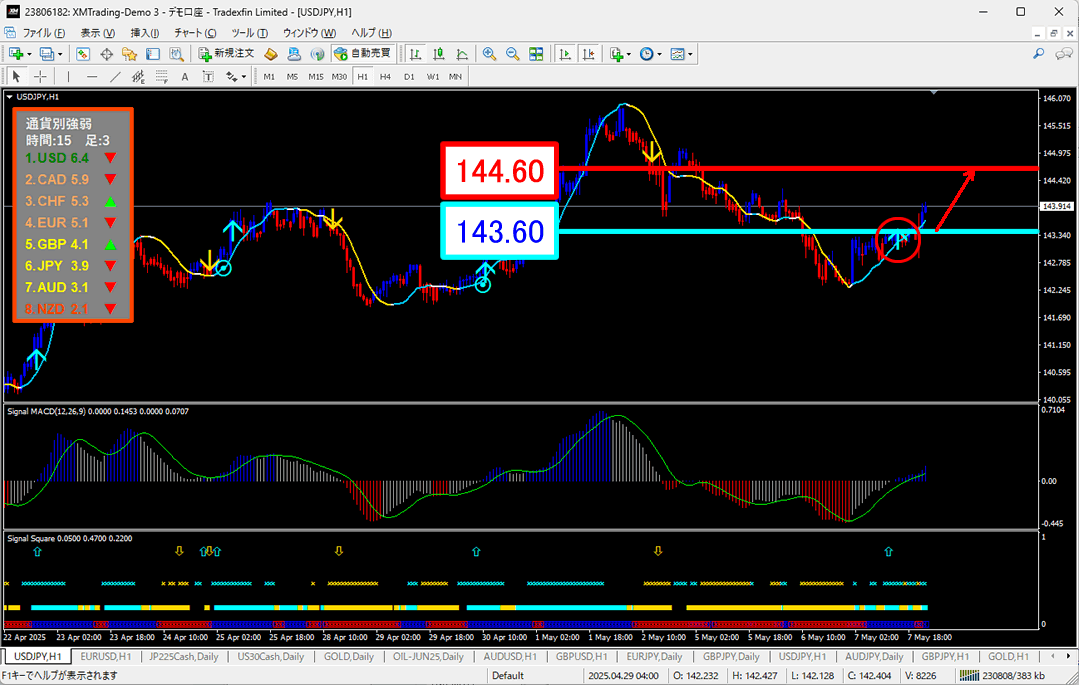
Task: Switch to M1 timeframe
Action: point(269,76)
